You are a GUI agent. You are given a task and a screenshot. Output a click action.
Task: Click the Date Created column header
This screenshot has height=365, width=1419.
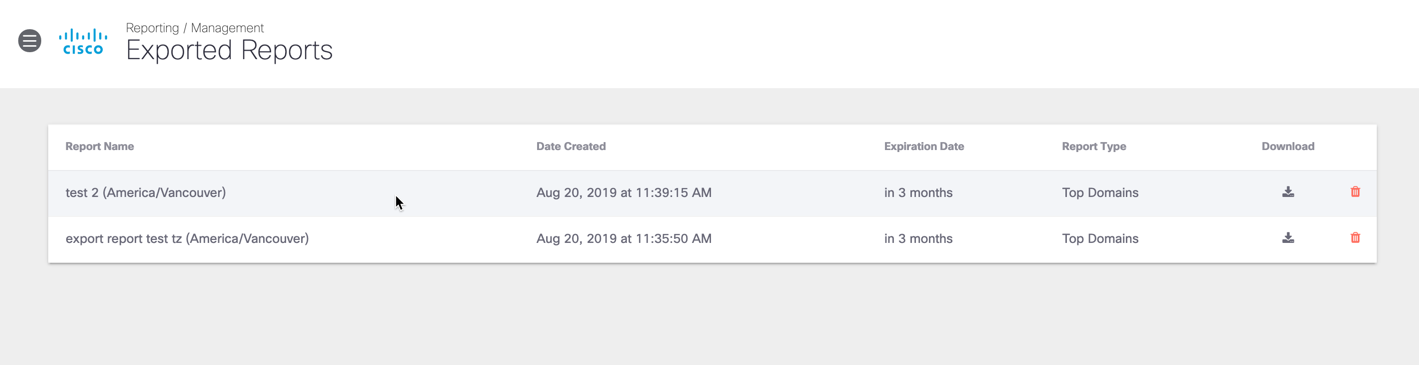tap(571, 146)
